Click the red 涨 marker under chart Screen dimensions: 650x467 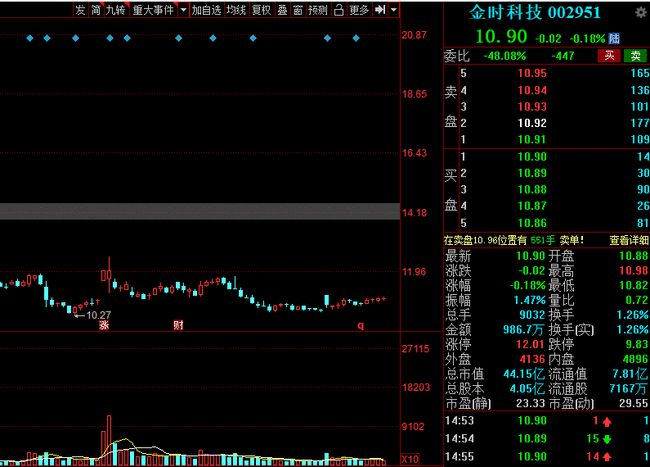103,325
